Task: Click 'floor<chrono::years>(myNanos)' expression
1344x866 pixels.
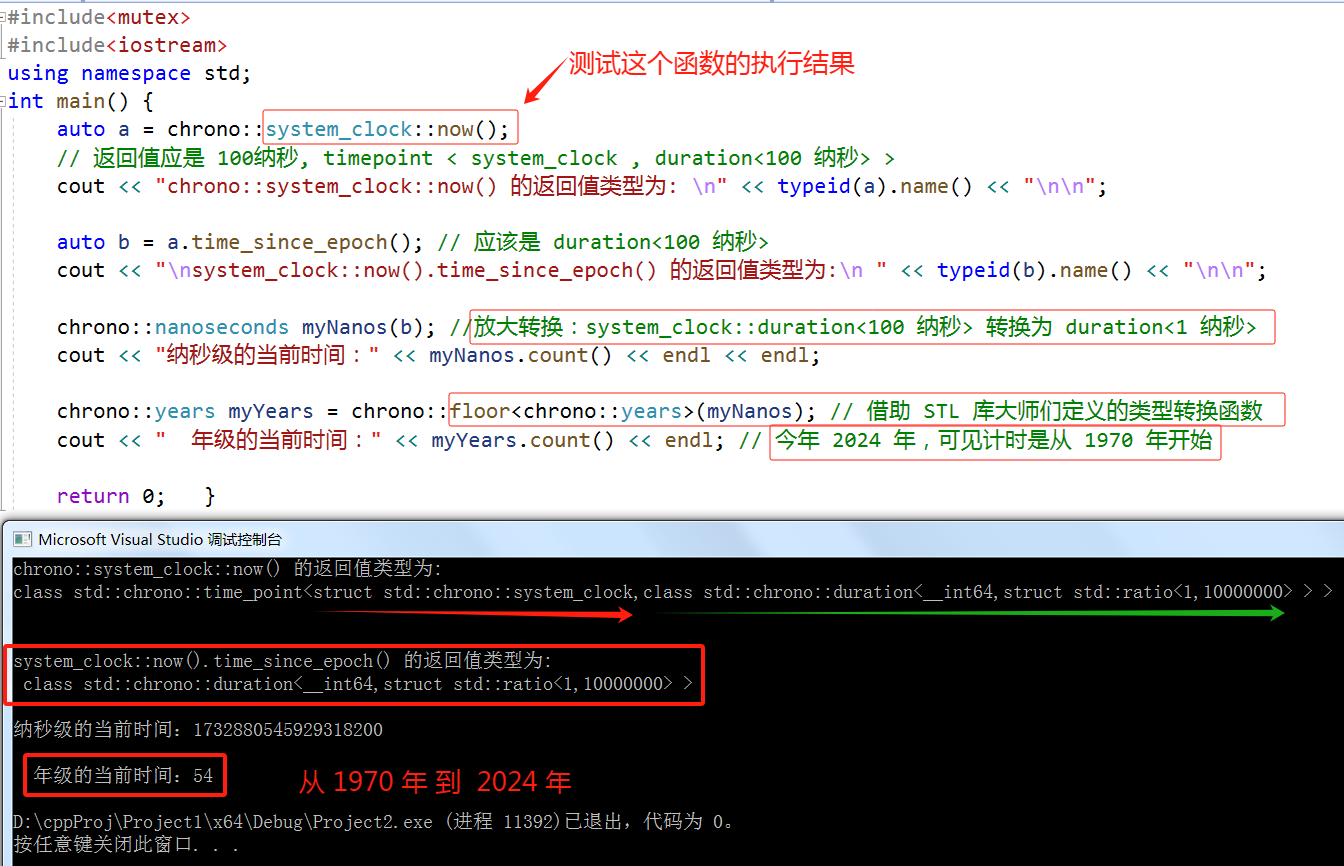Action: (627, 411)
